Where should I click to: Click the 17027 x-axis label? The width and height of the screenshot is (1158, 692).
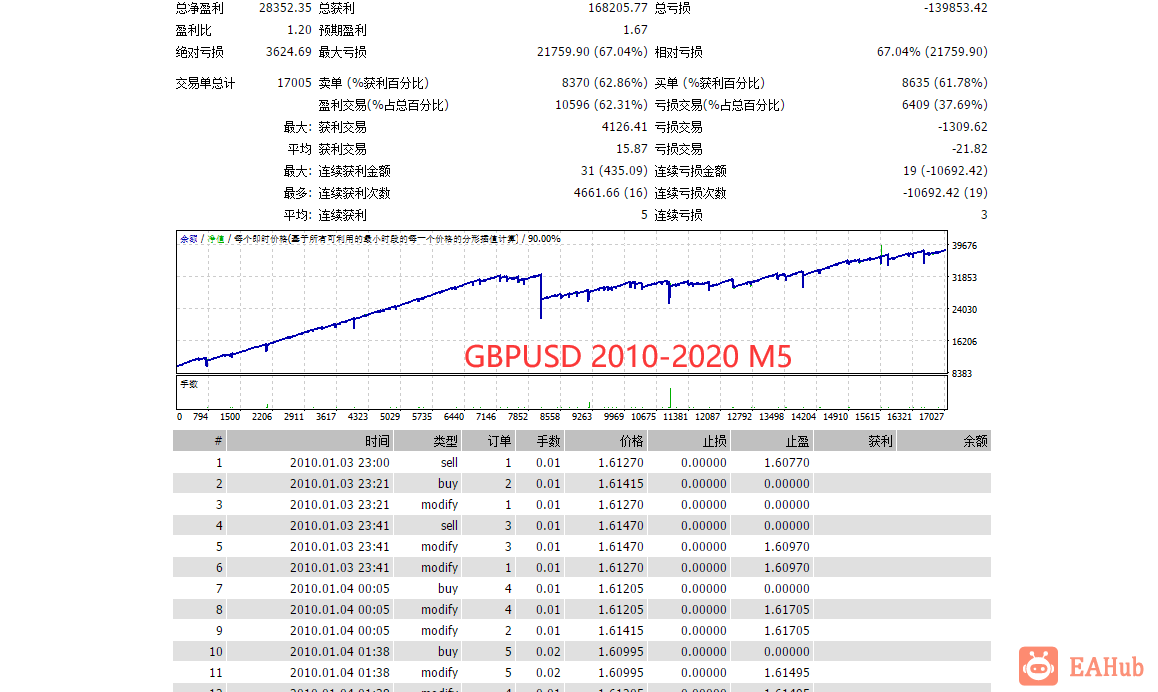931,417
